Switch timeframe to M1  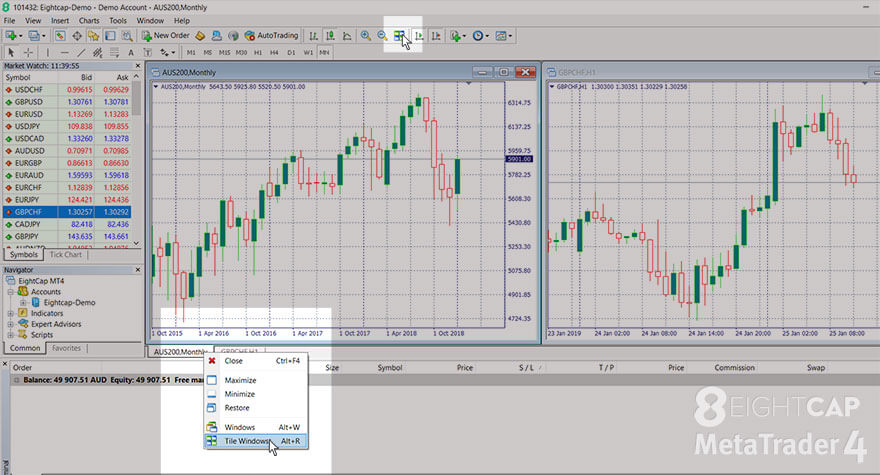pyautogui.click(x=191, y=53)
